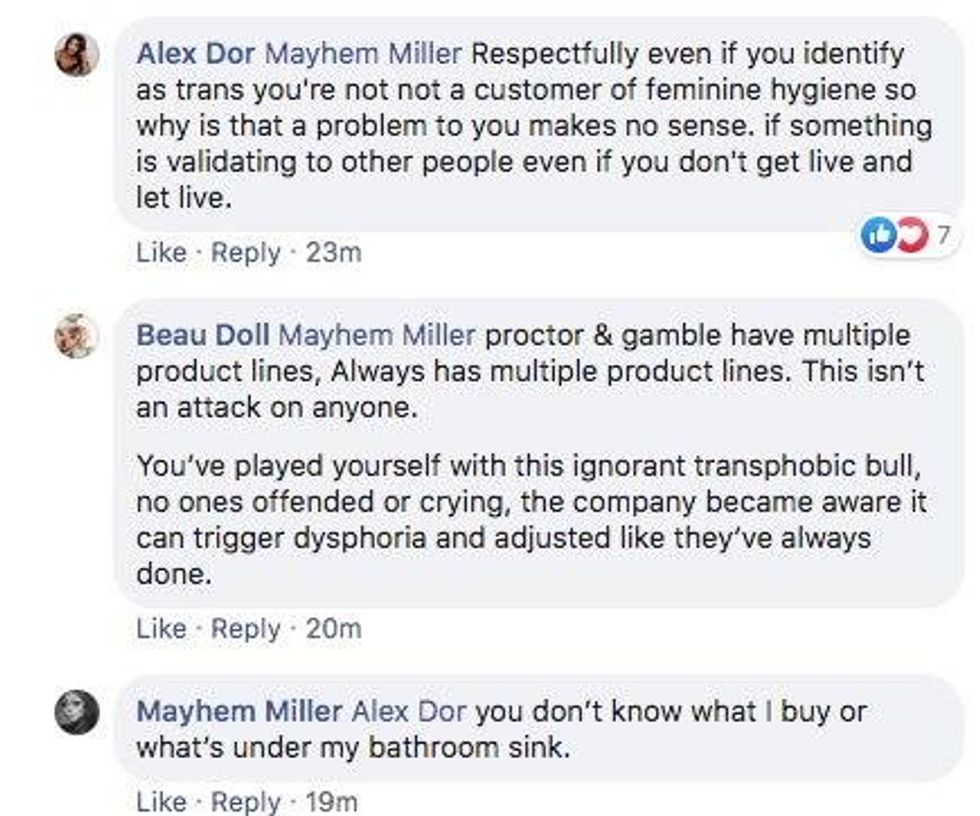This screenshot has height=816, width=980.
Task: Open the 23m timestamp link
Action: pyautogui.click(x=333, y=253)
